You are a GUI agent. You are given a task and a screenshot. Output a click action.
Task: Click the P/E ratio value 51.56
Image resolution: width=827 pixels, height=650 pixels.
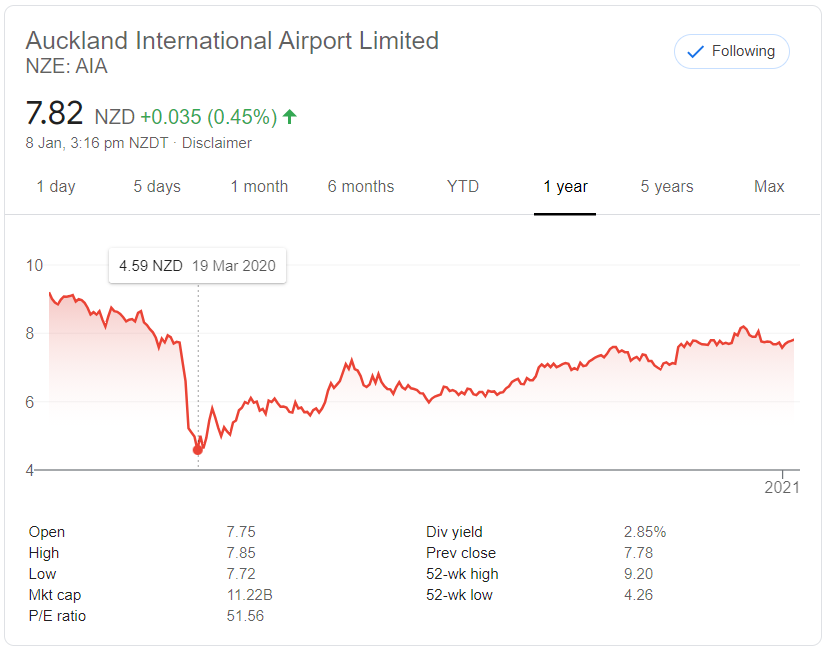[x=245, y=616]
